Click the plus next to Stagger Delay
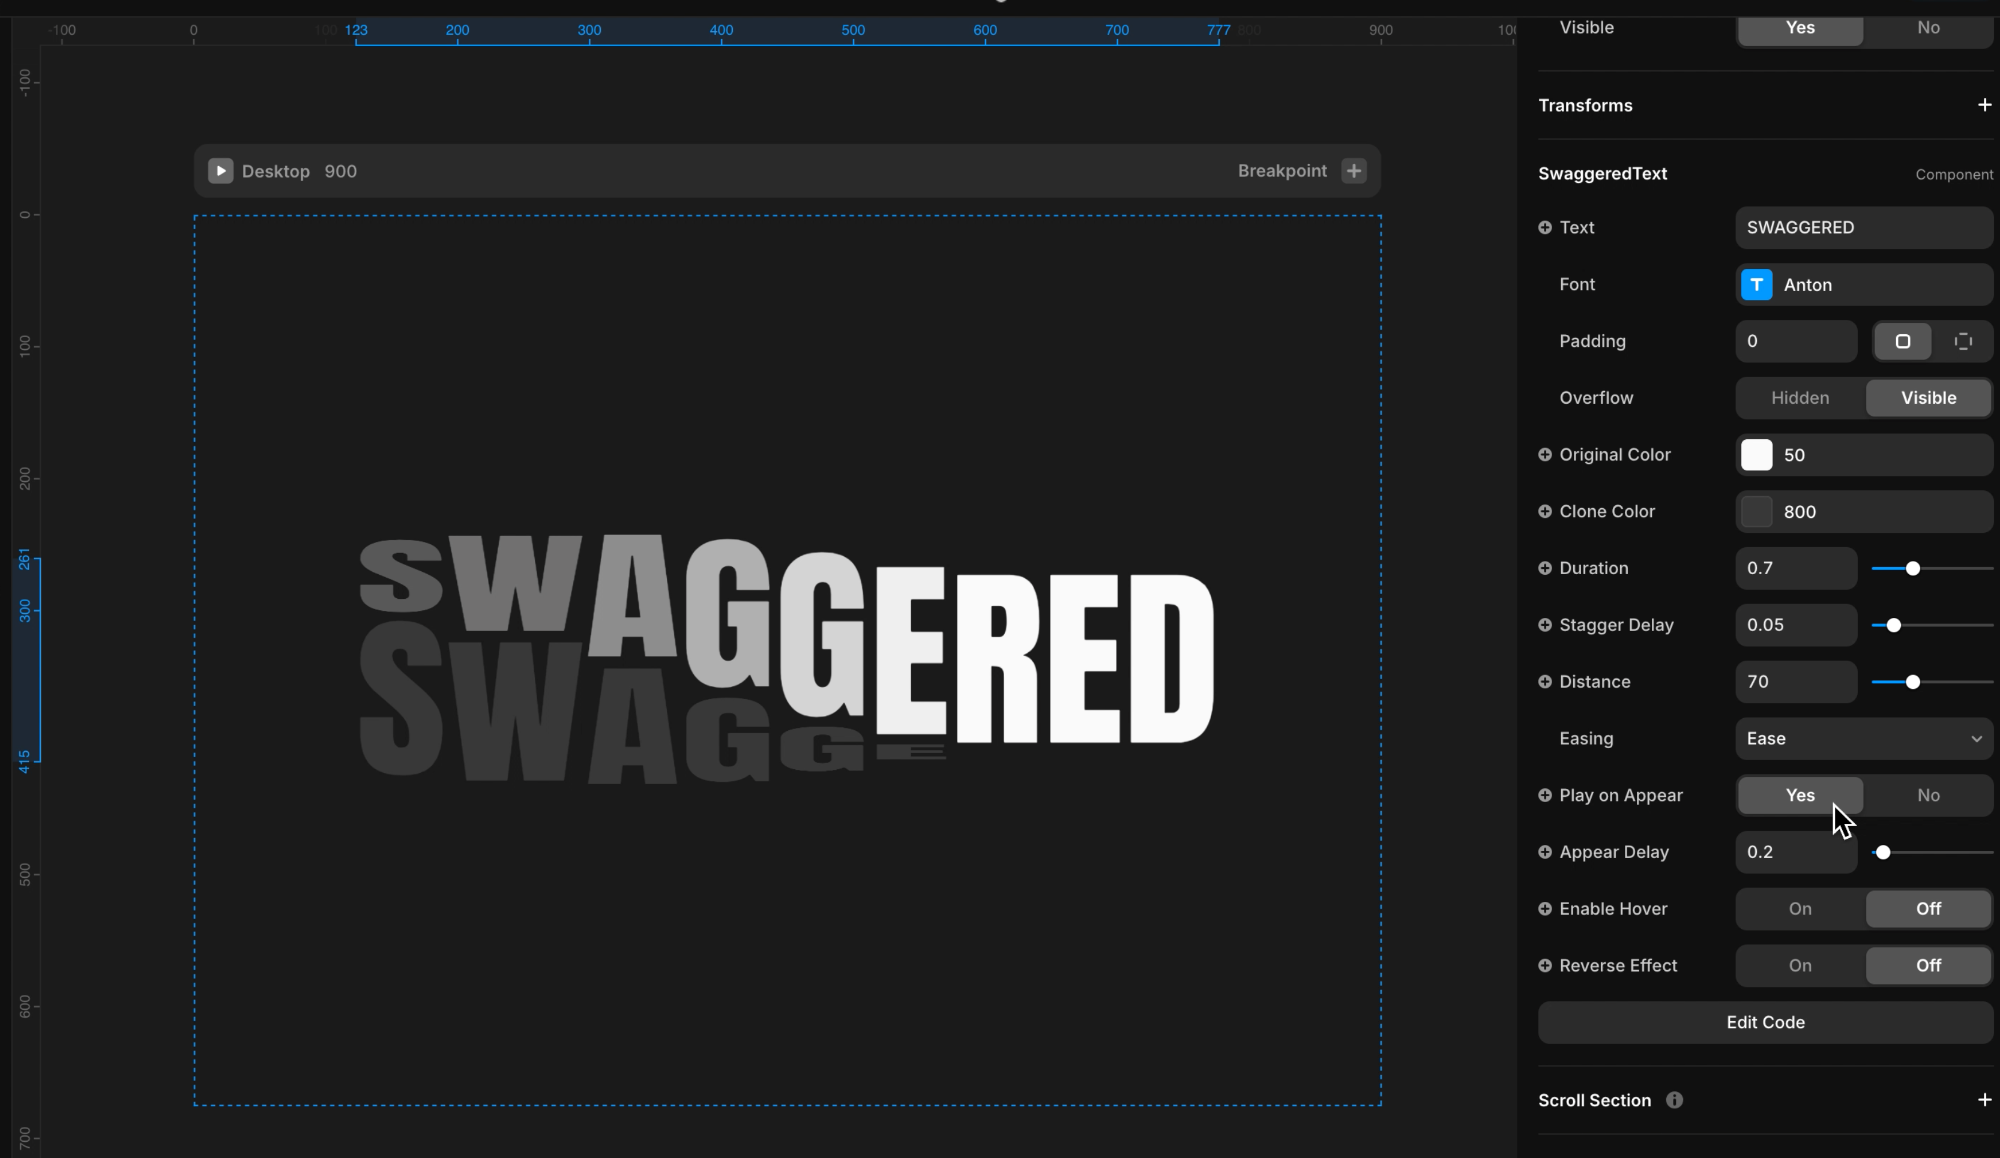Viewport: 2000px width, 1158px height. [x=1545, y=625]
